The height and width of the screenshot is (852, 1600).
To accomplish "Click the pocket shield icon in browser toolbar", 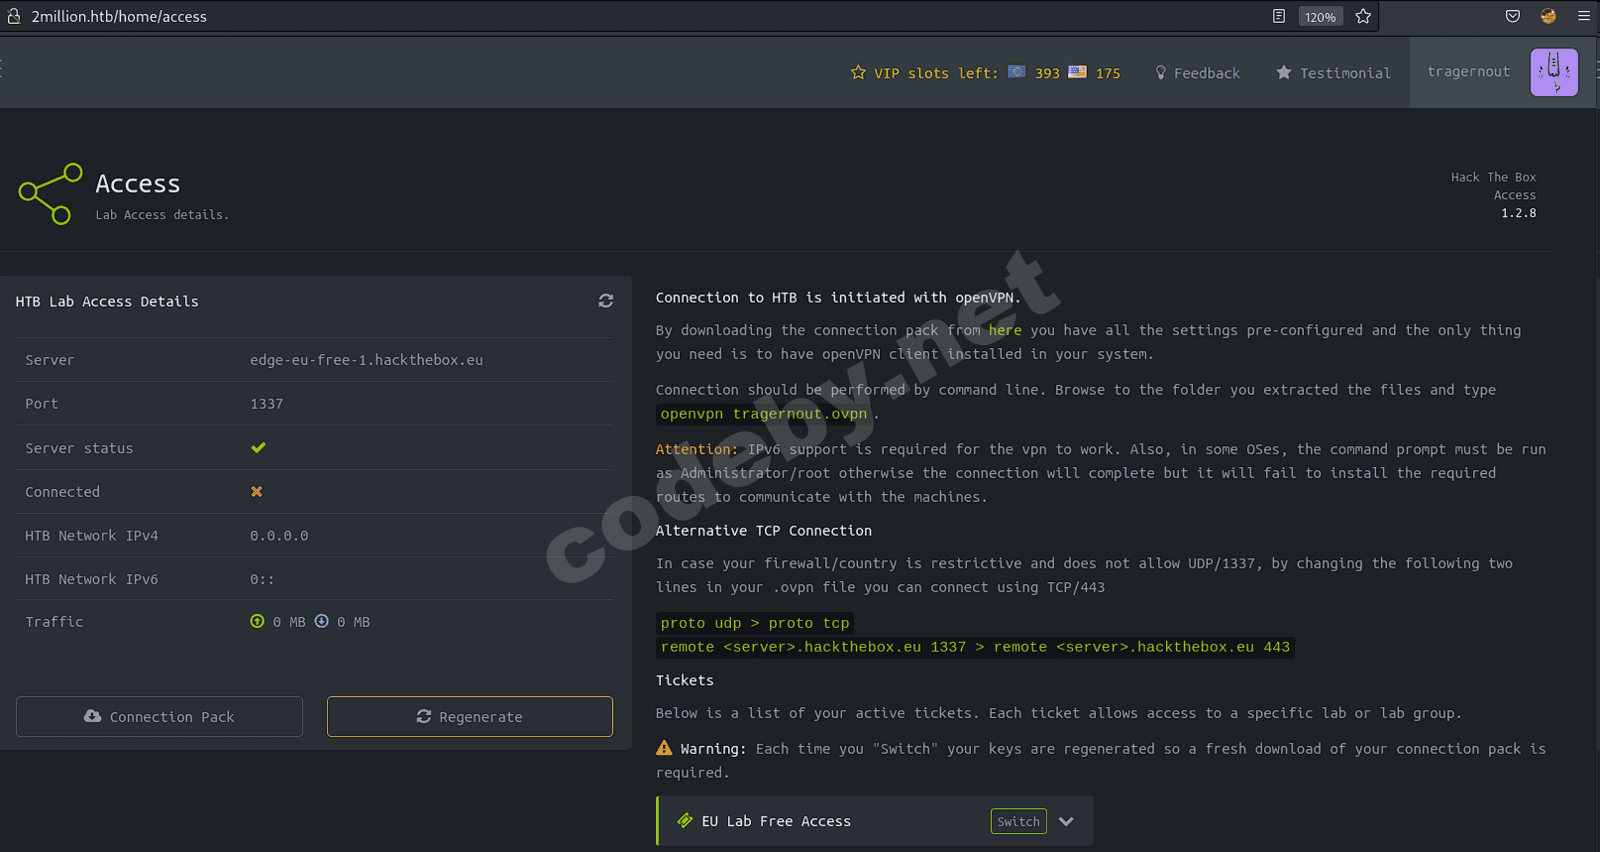I will pos(1513,16).
